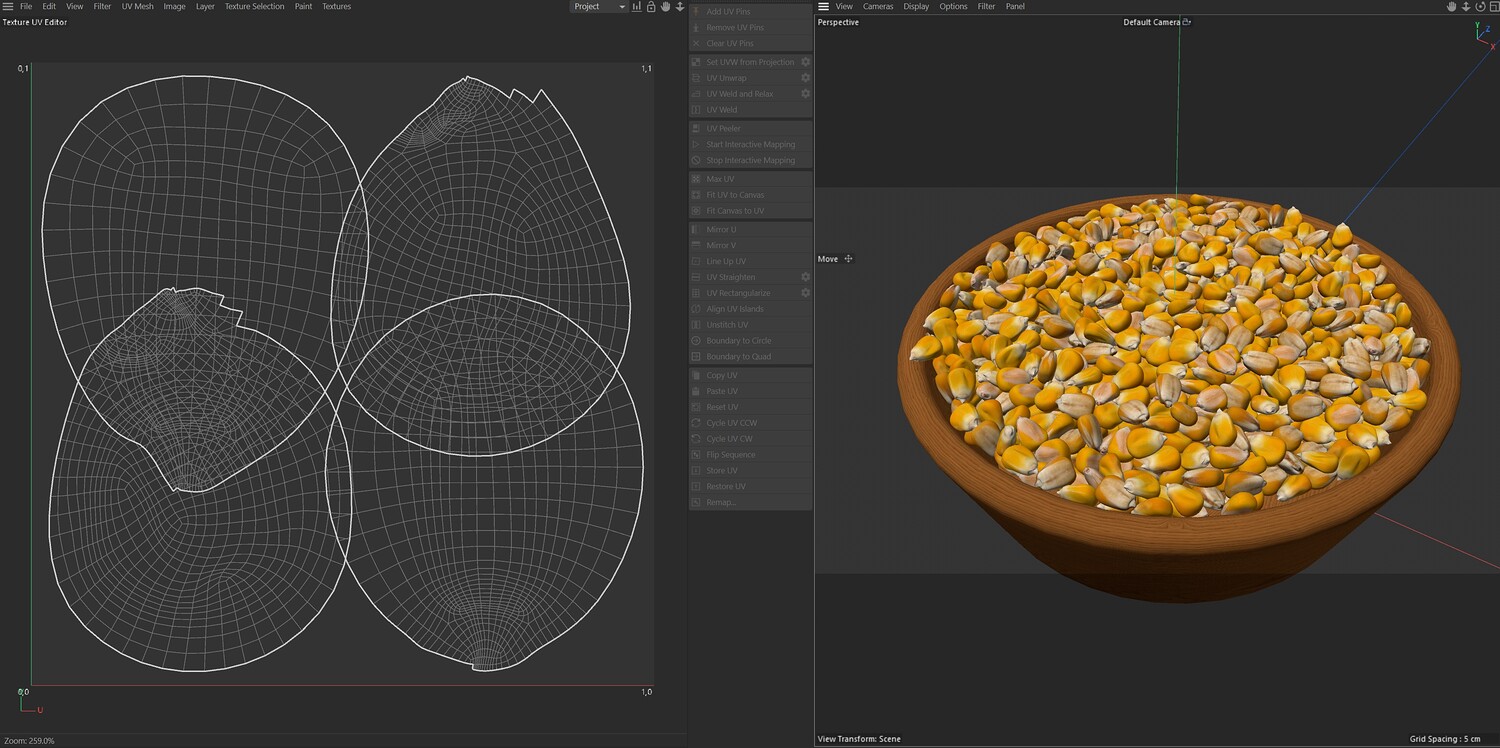The width and height of the screenshot is (1500, 748).
Task: Open the Paint menu
Action: pos(303,6)
